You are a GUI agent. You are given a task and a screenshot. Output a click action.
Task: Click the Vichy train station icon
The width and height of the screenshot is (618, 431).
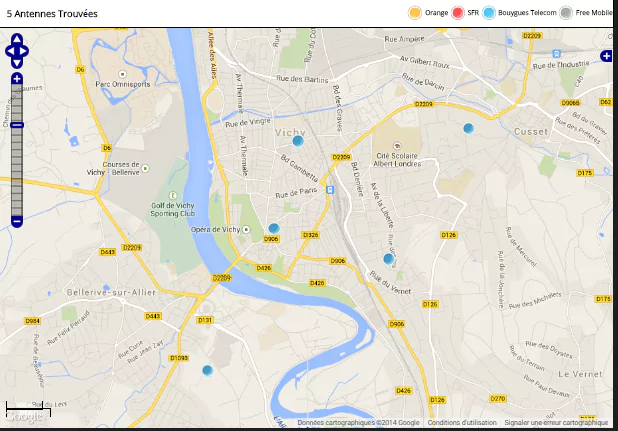[x=330, y=190]
